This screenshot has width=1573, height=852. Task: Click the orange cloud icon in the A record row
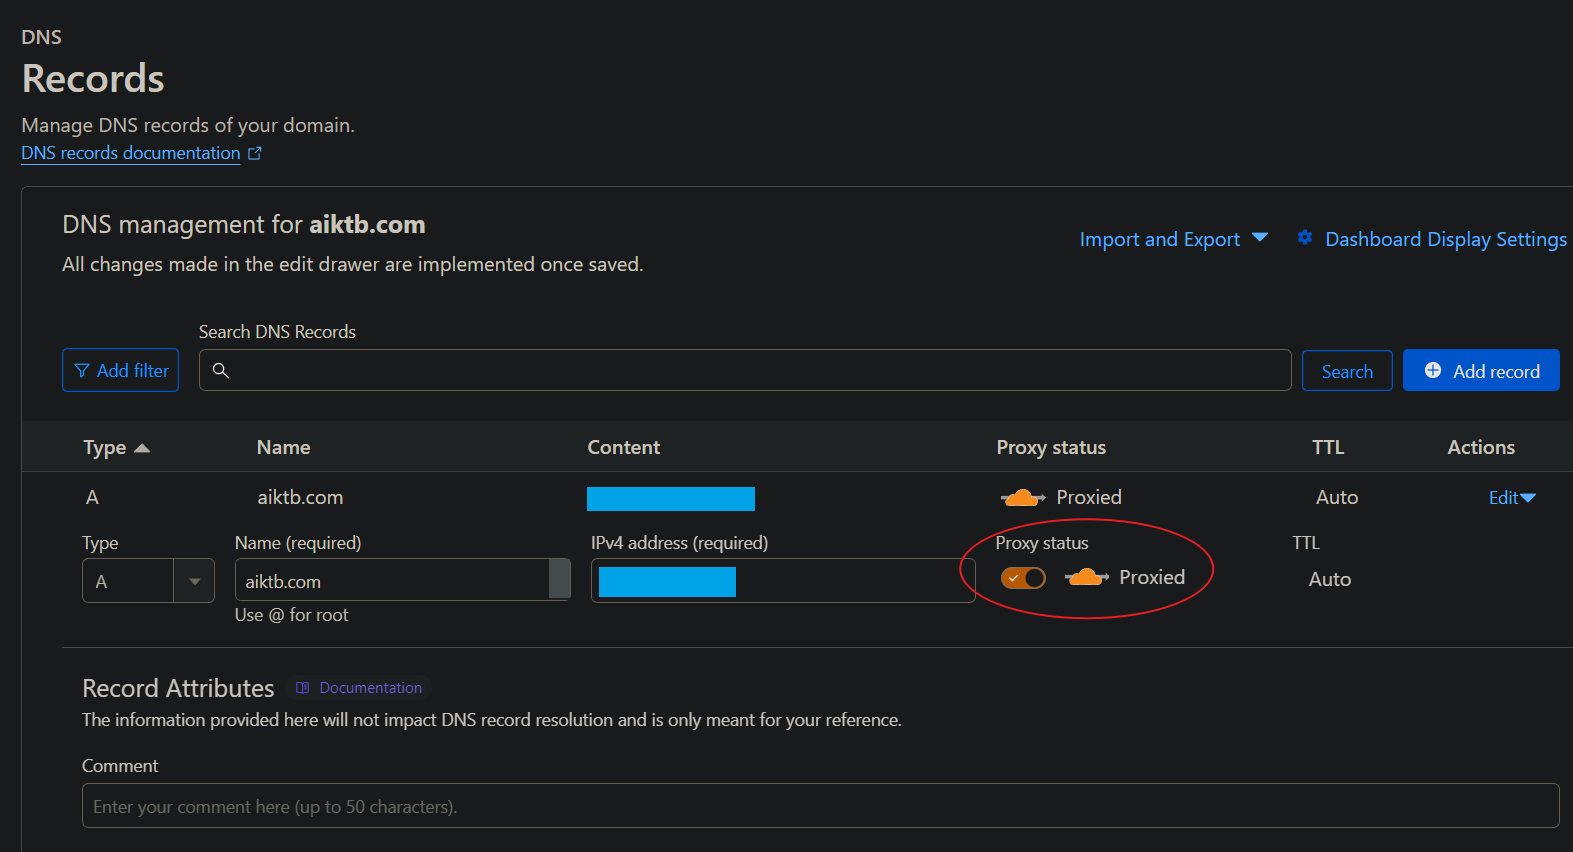pyautogui.click(x=1023, y=497)
